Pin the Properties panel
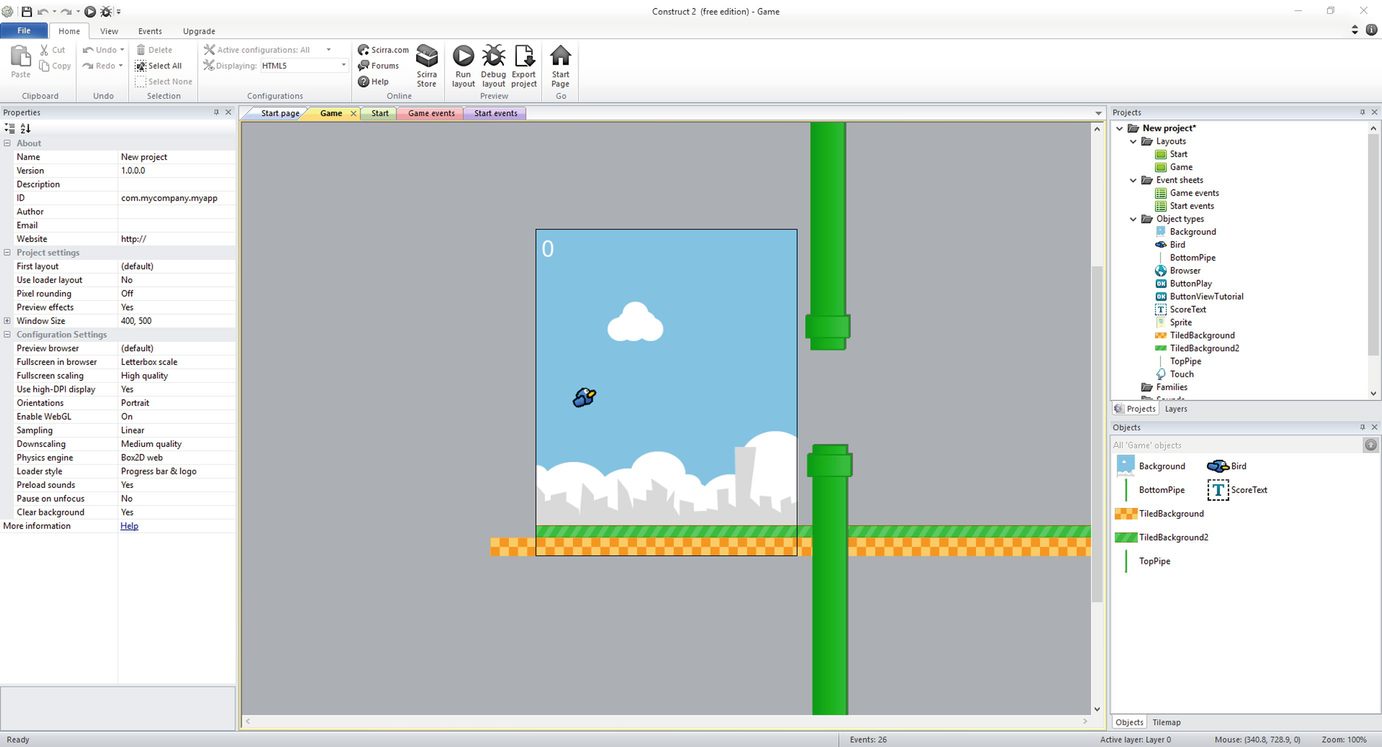Image resolution: width=1382 pixels, height=747 pixels. tap(217, 113)
